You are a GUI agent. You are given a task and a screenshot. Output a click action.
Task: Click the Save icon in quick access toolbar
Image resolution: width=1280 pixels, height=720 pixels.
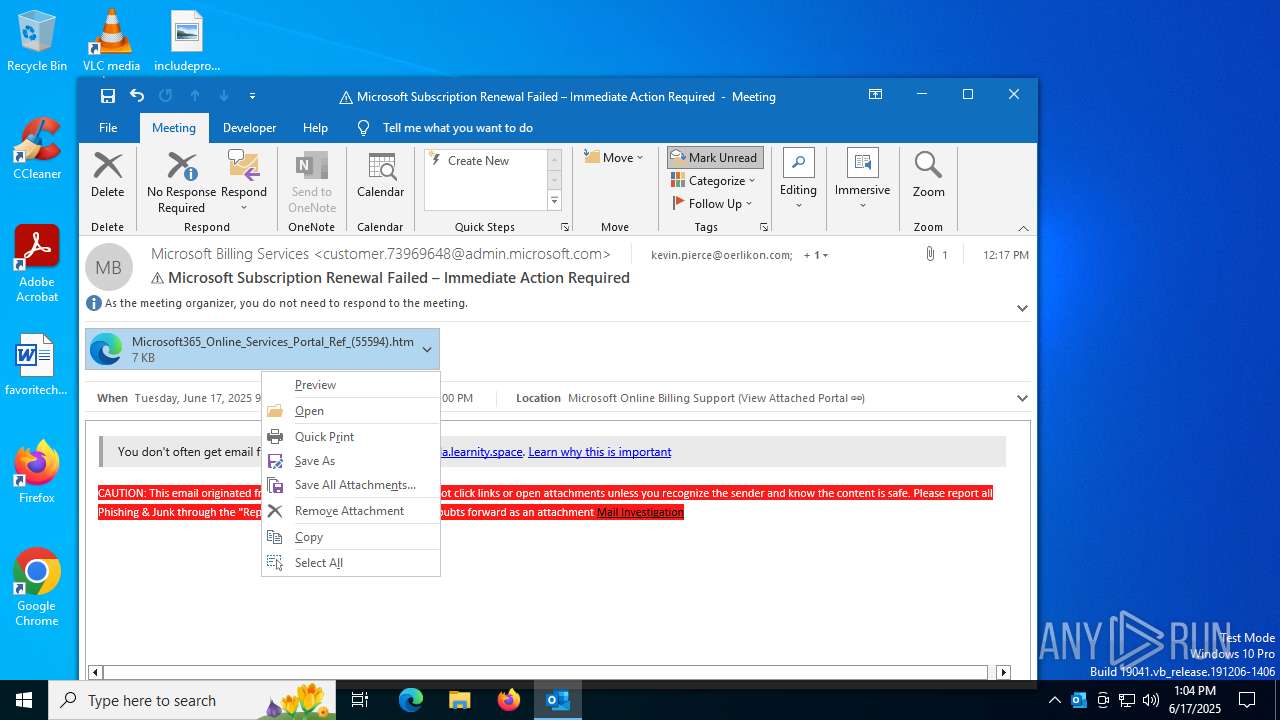click(108, 96)
